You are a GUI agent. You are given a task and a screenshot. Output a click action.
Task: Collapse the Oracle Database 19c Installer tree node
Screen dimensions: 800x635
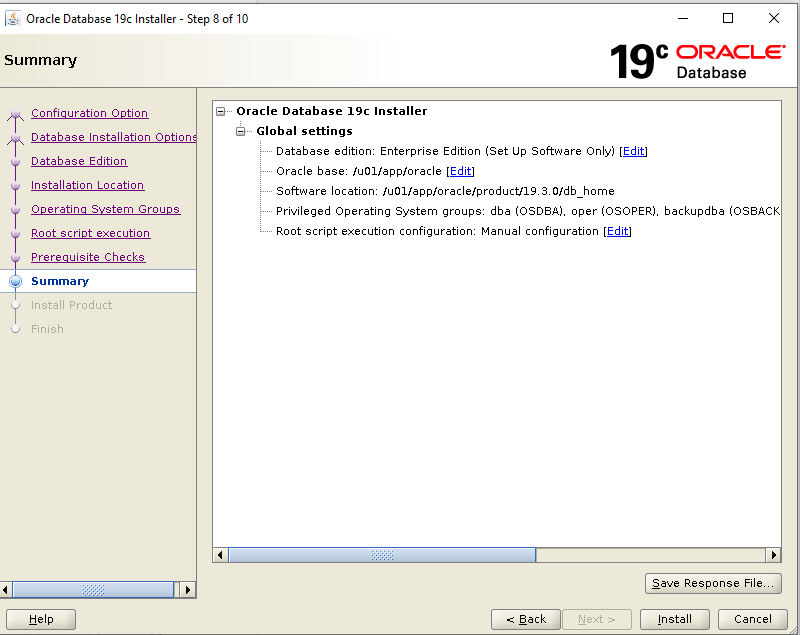(x=220, y=111)
